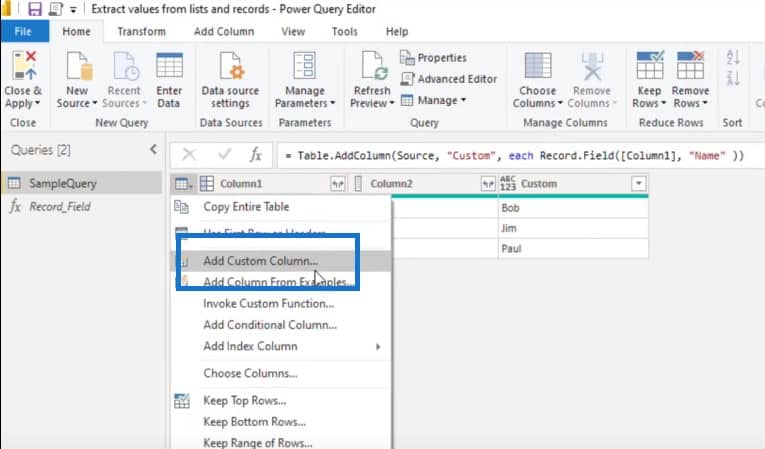Click the Enter Data table icon
The width and height of the screenshot is (765, 449).
click(169, 65)
